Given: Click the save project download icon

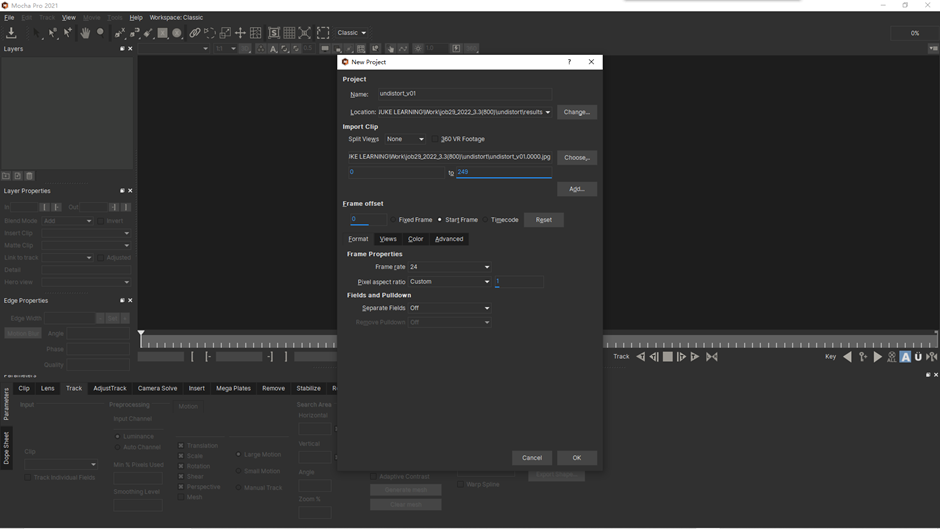Looking at the screenshot, I should click(x=11, y=33).
